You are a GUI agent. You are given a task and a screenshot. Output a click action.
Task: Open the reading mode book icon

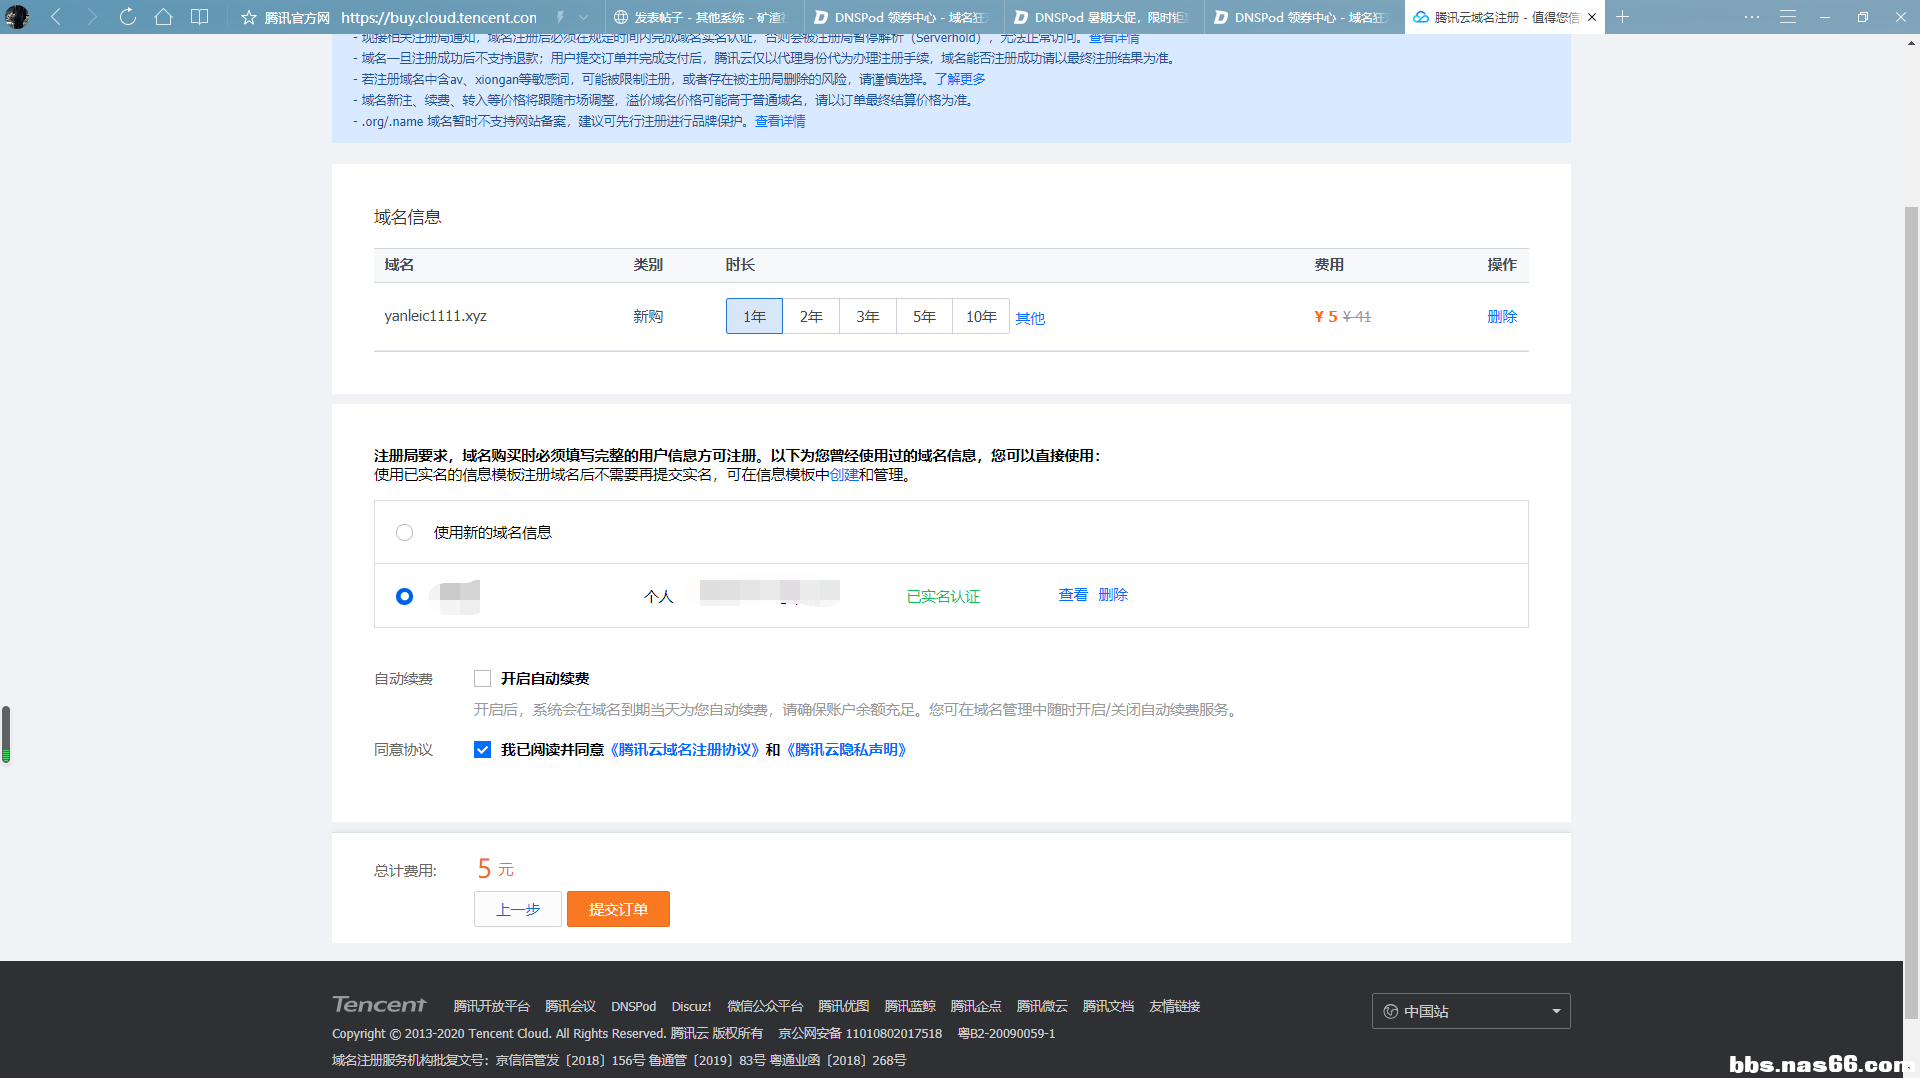(200, 17)
